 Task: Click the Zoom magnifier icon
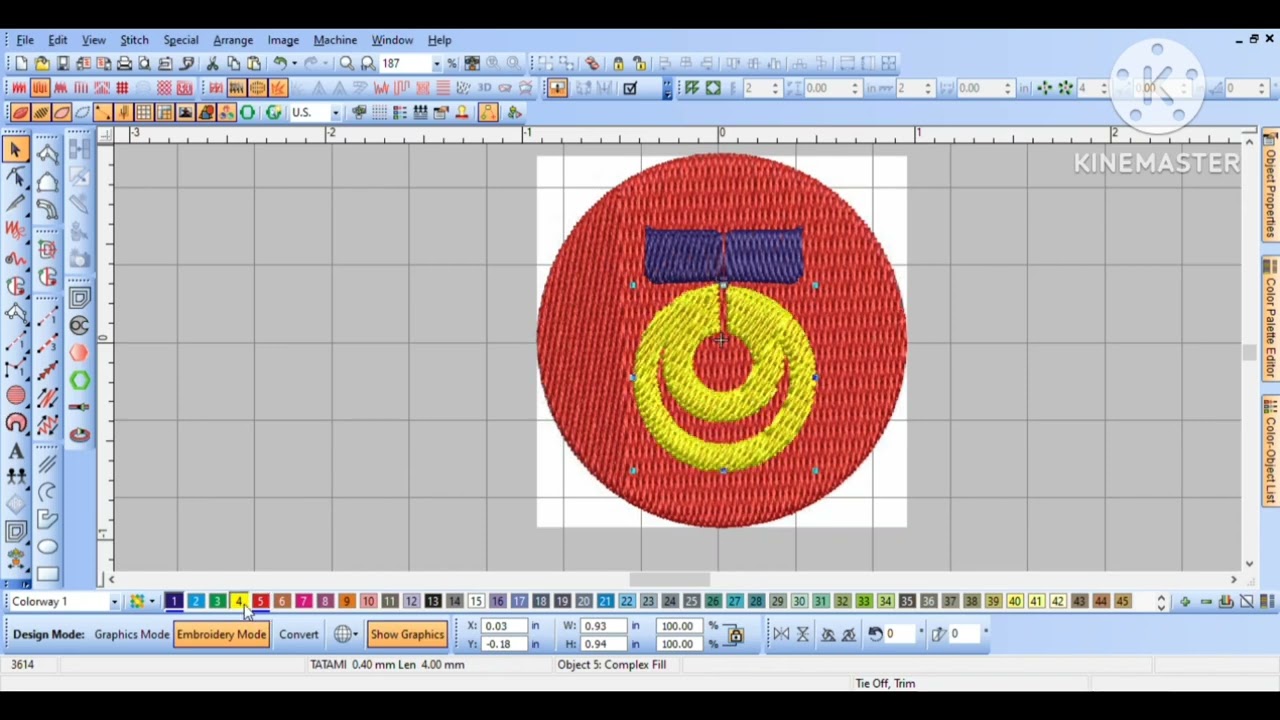tap(346, 64)
